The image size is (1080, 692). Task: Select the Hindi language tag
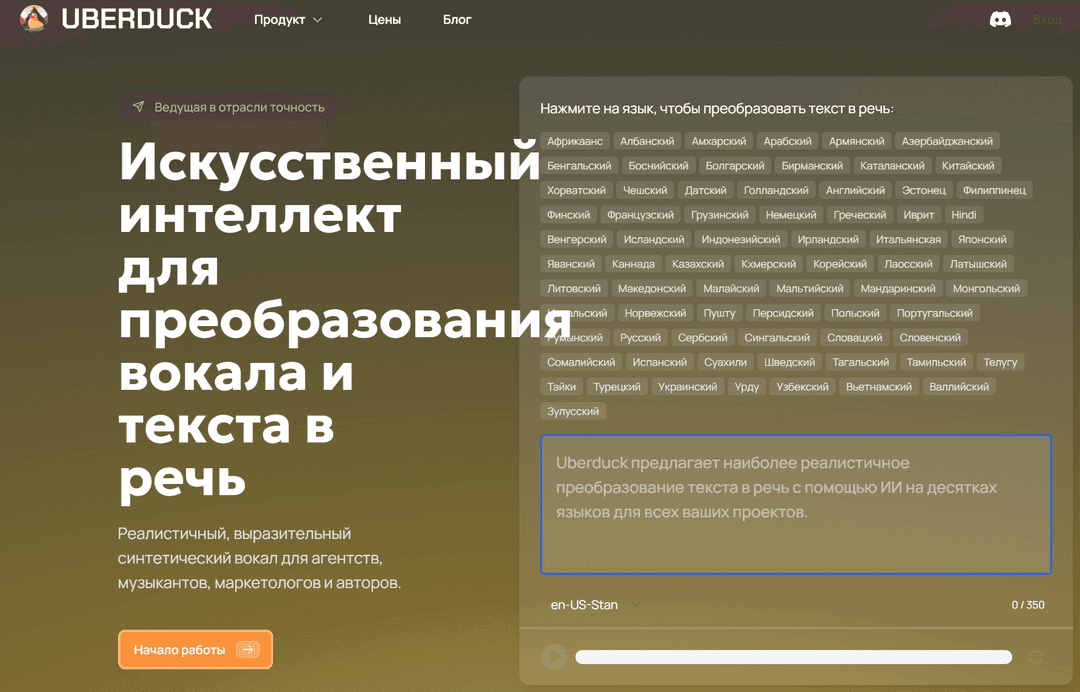964,215
